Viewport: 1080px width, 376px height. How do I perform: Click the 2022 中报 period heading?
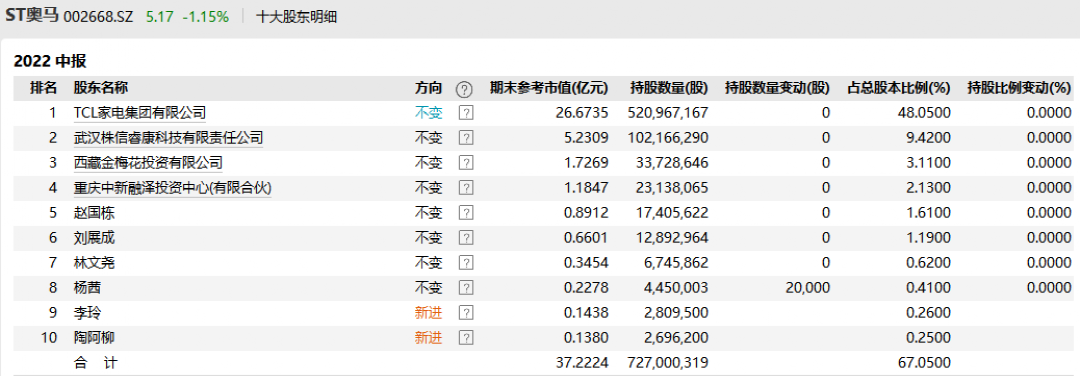(50, 61)
